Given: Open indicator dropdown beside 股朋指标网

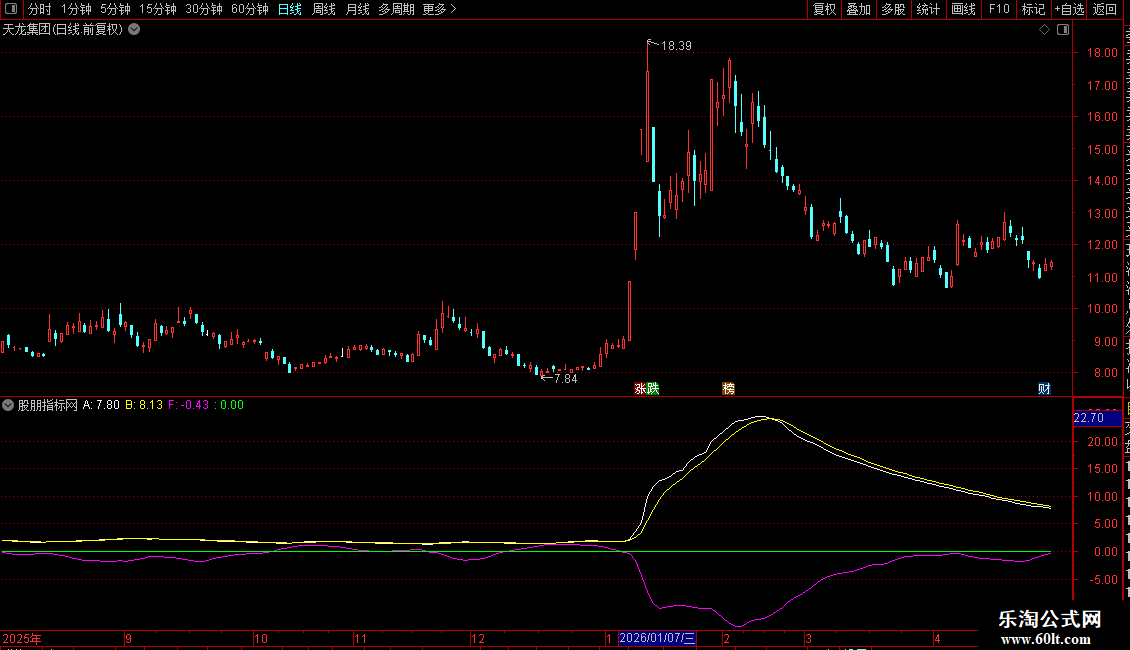Looking at the screenshot, I should (8, 405).
